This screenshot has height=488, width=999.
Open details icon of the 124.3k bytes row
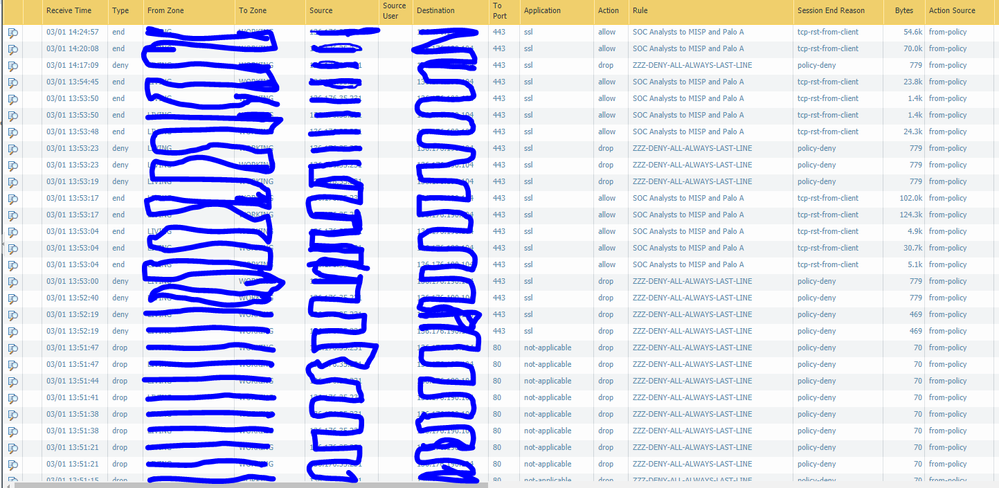pyautogui.click(x=13, y=215)
